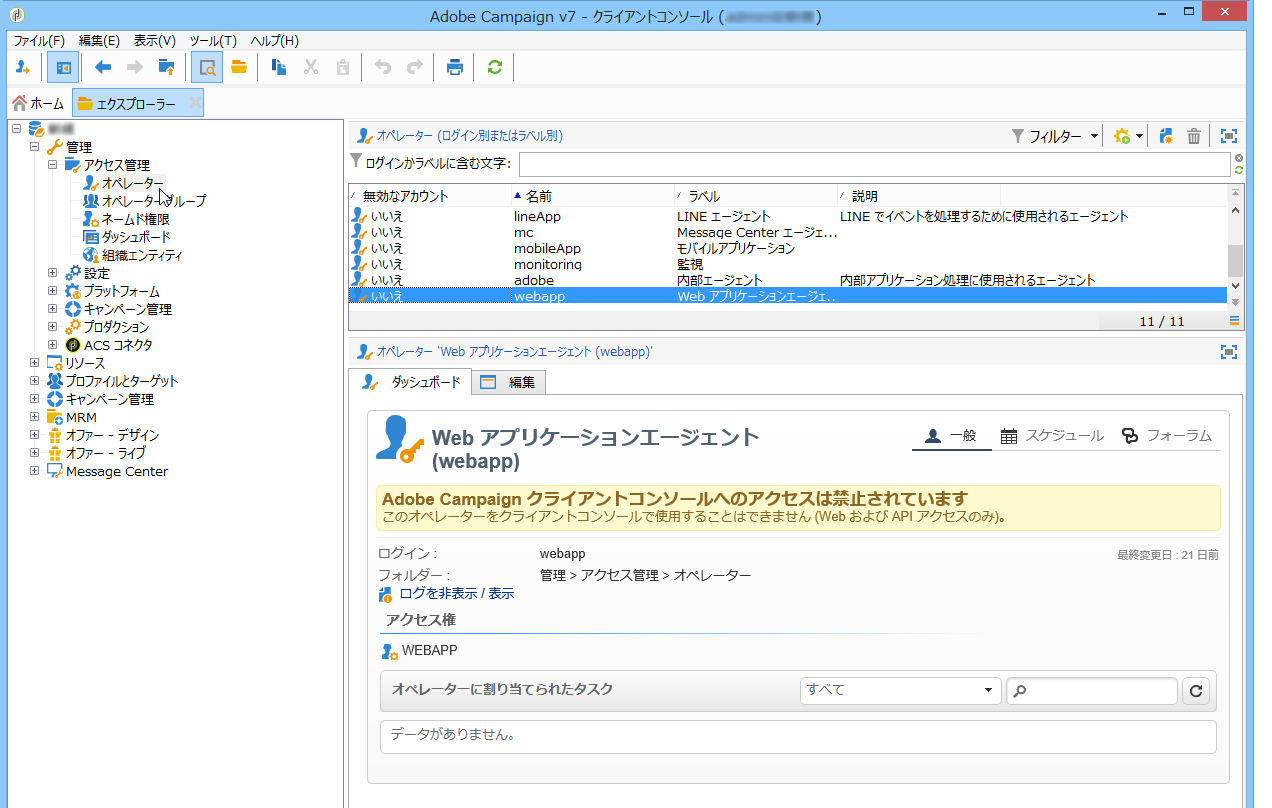Click the grey clear filter icon
The image size is (1272, 808).
(1238, 158)
